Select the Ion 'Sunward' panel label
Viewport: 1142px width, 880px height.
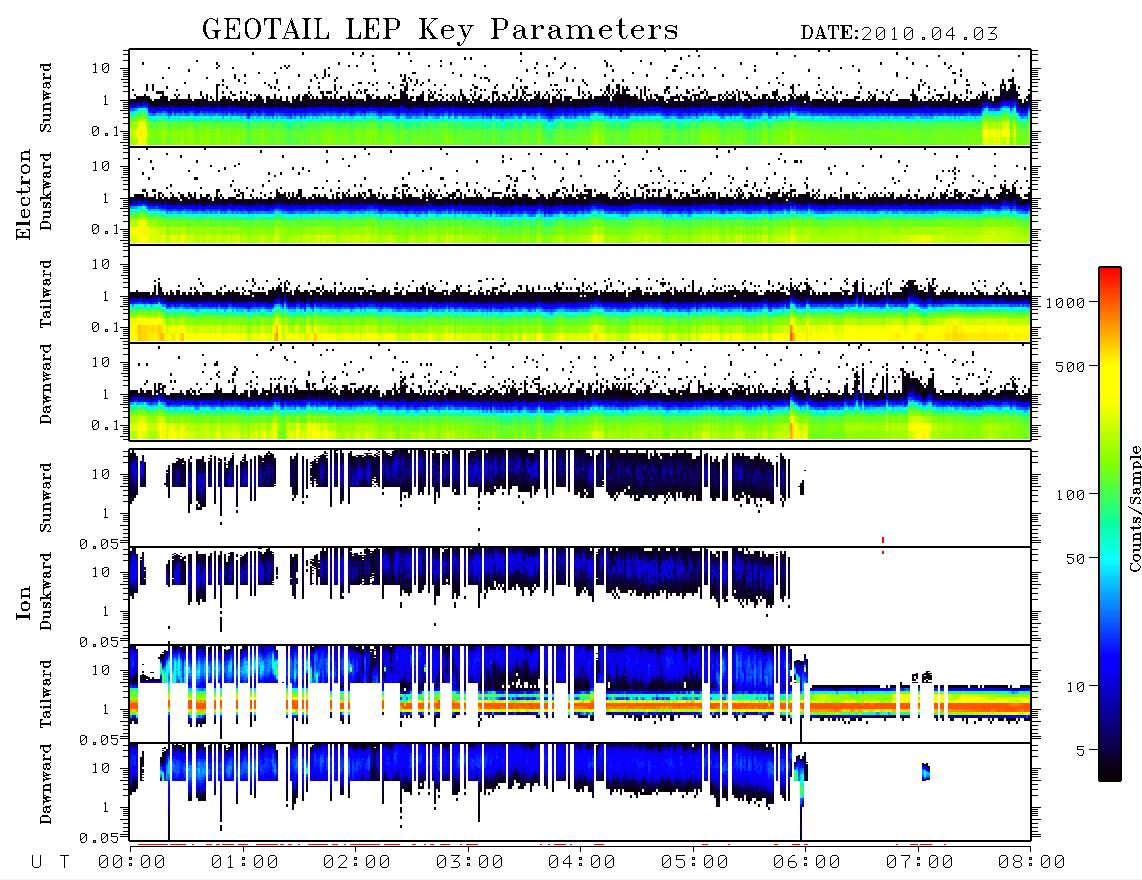46,498
